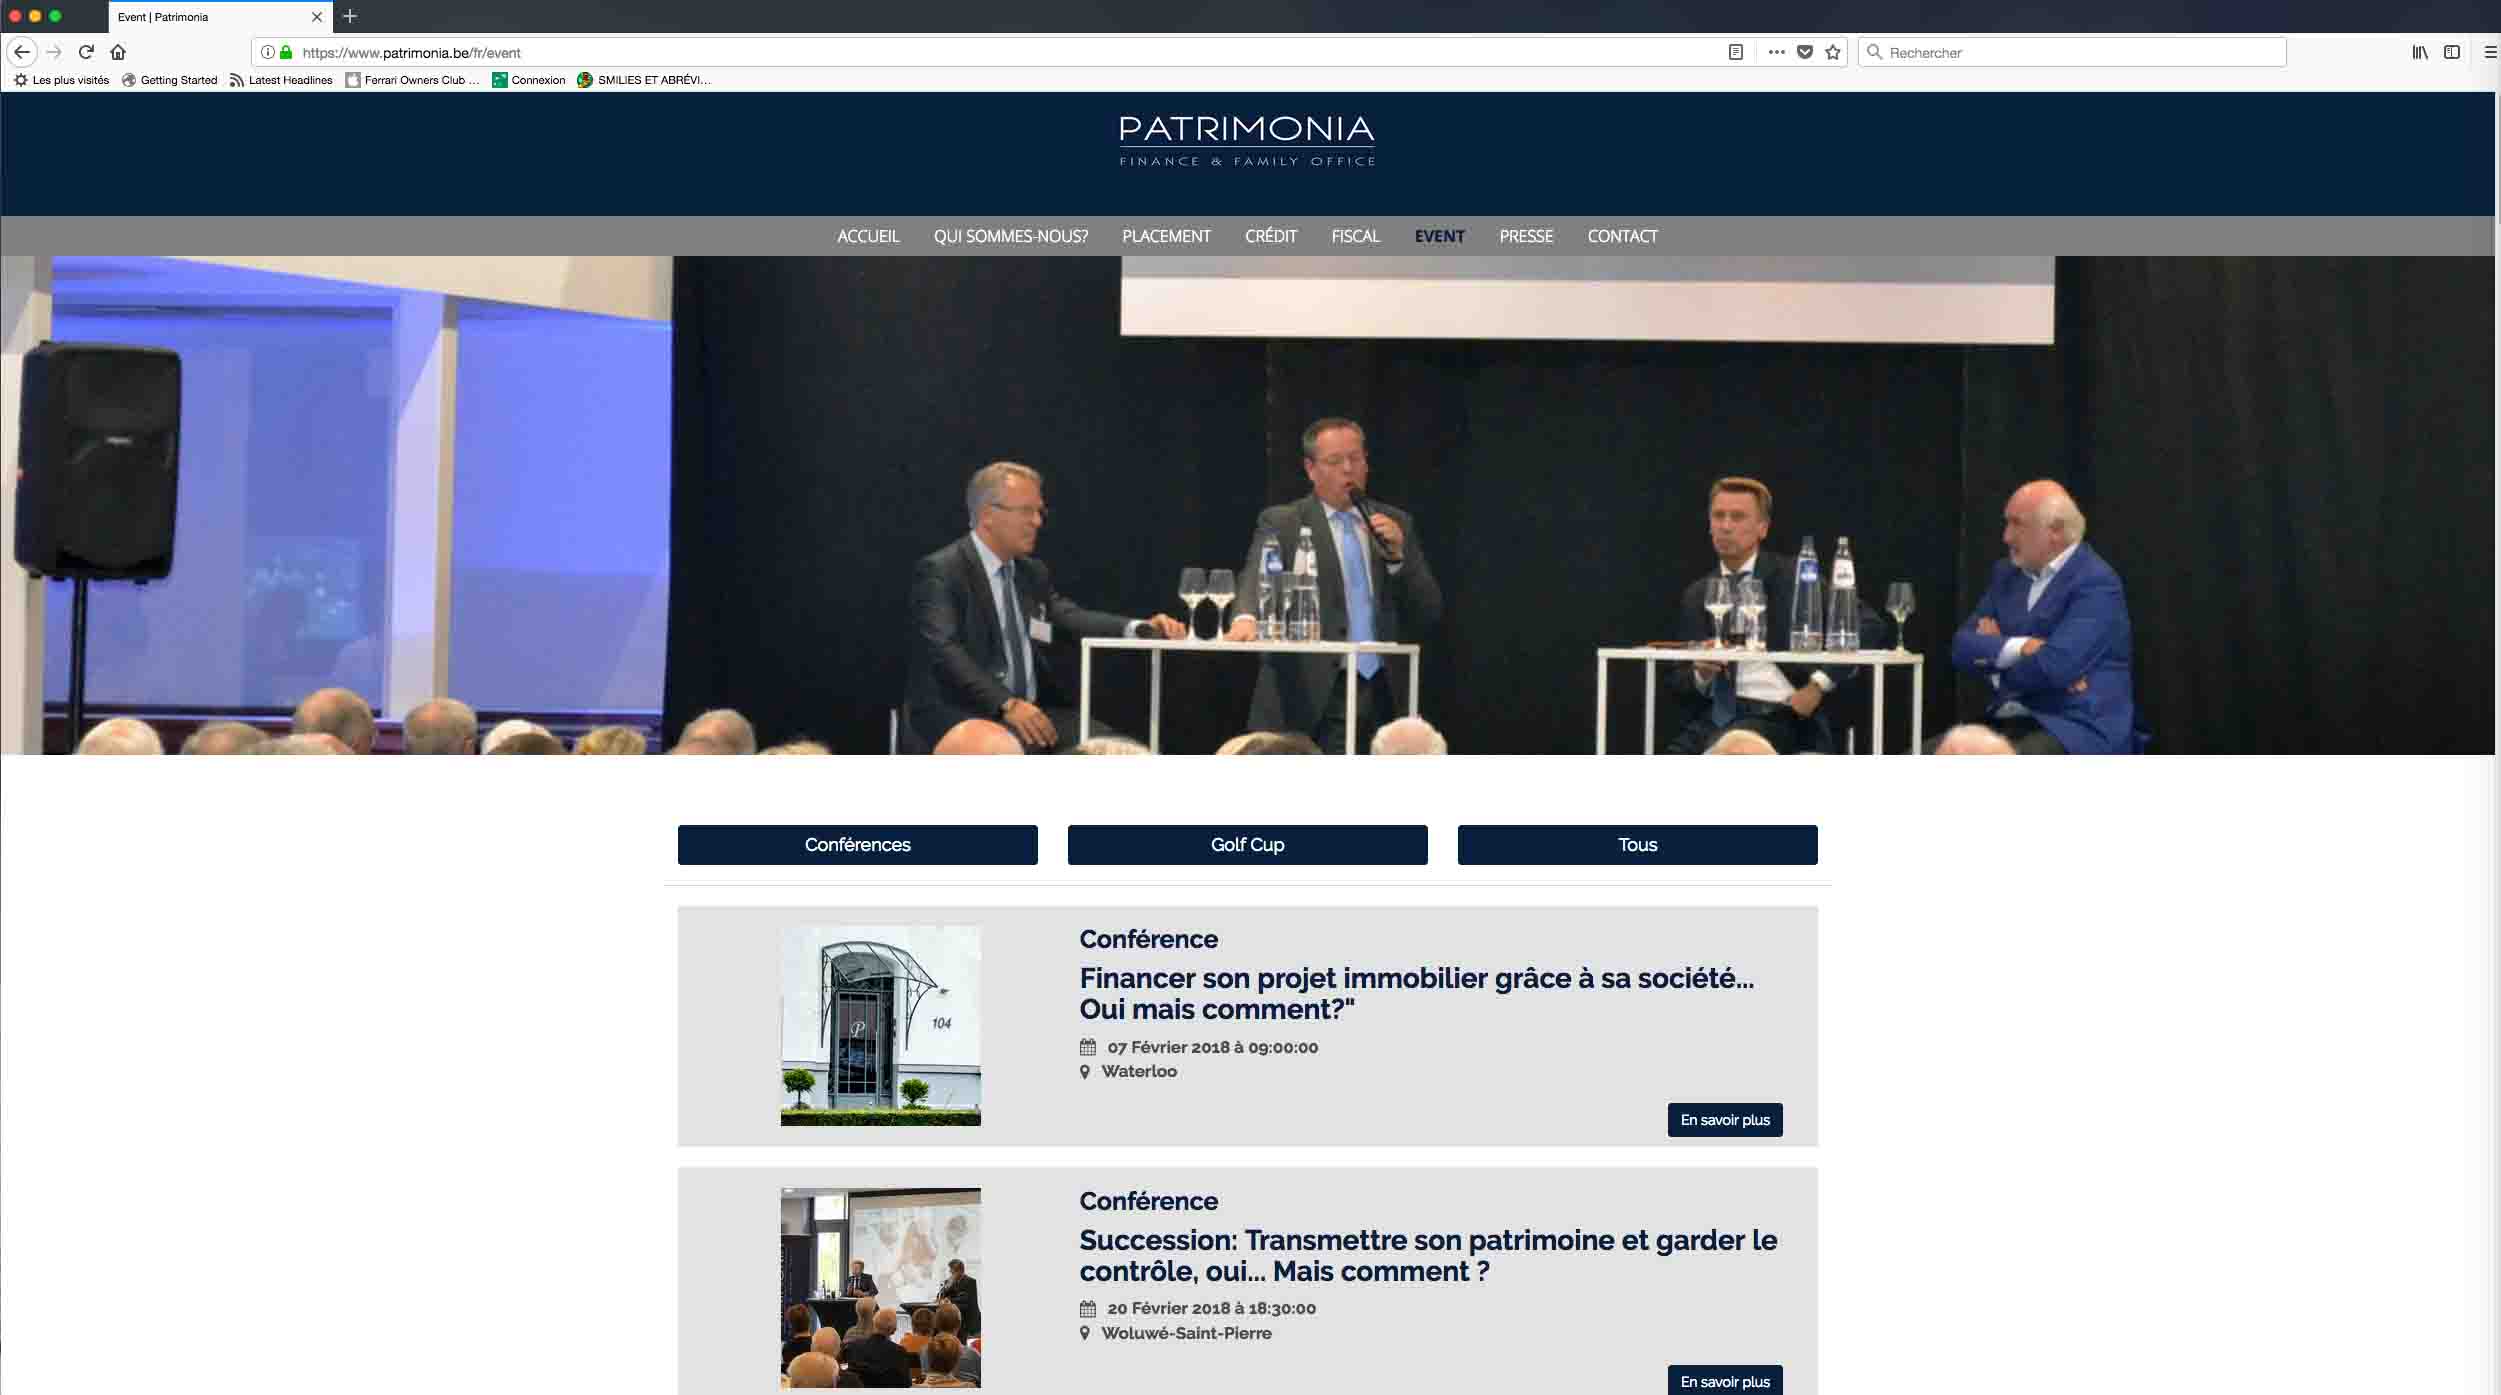Open page actions three-dots menu
This screenshot has width=2501, height=1395.
point(1776,52)
